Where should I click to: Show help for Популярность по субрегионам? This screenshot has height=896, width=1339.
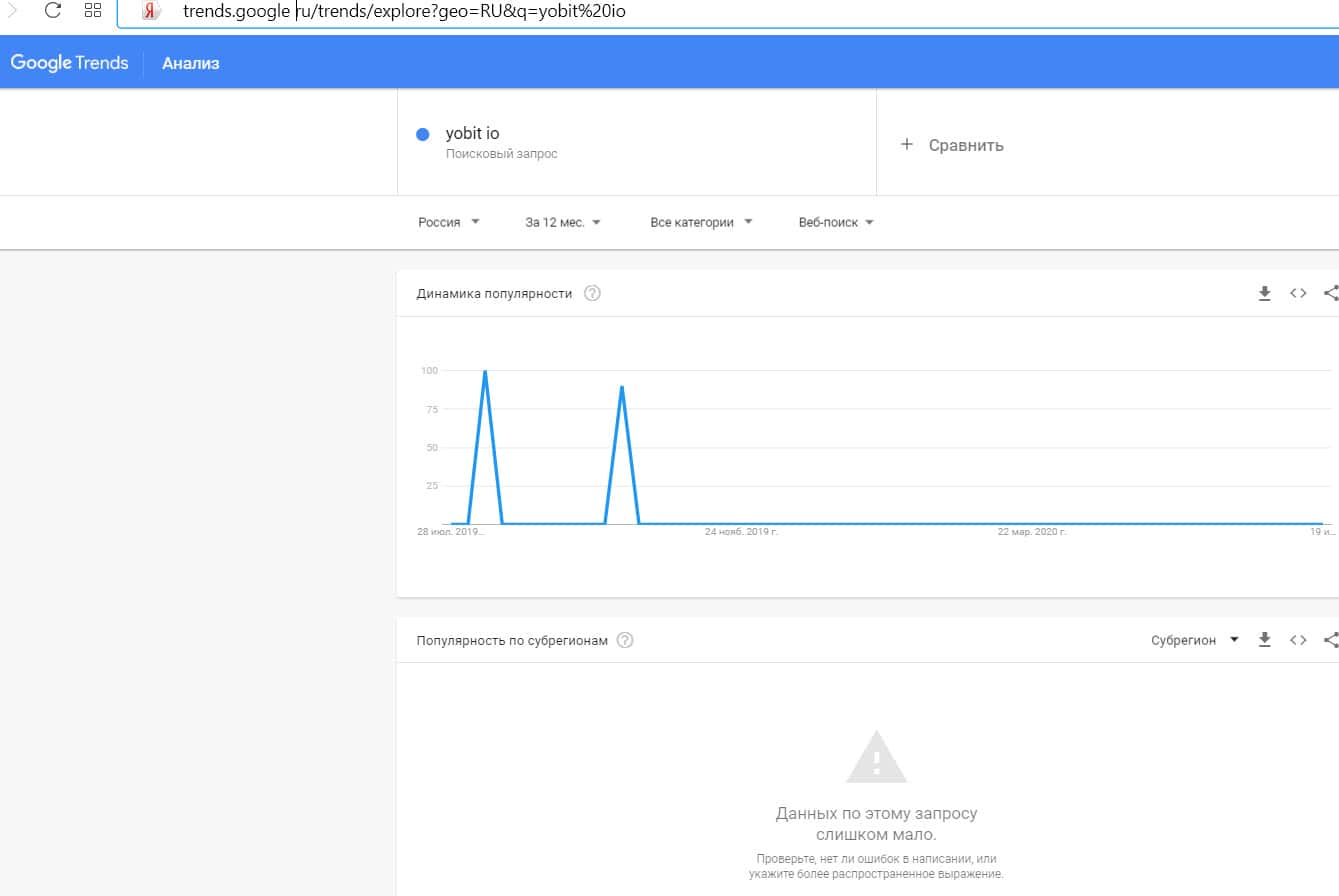pyautogui.click(x=625, y=640)
